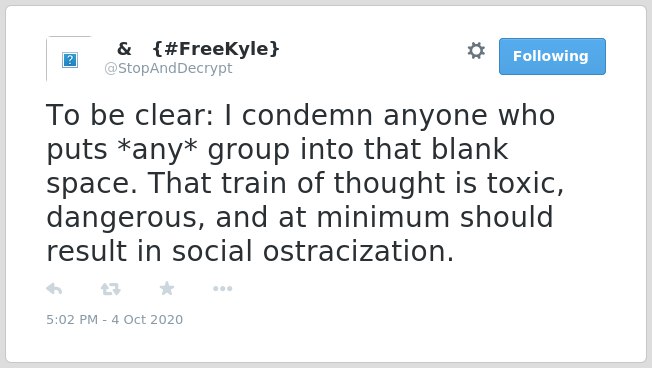Click the broken avatar image placeholder
This screenshot has height=368, width=652.
pyautogui.click(x=70, y=60)
